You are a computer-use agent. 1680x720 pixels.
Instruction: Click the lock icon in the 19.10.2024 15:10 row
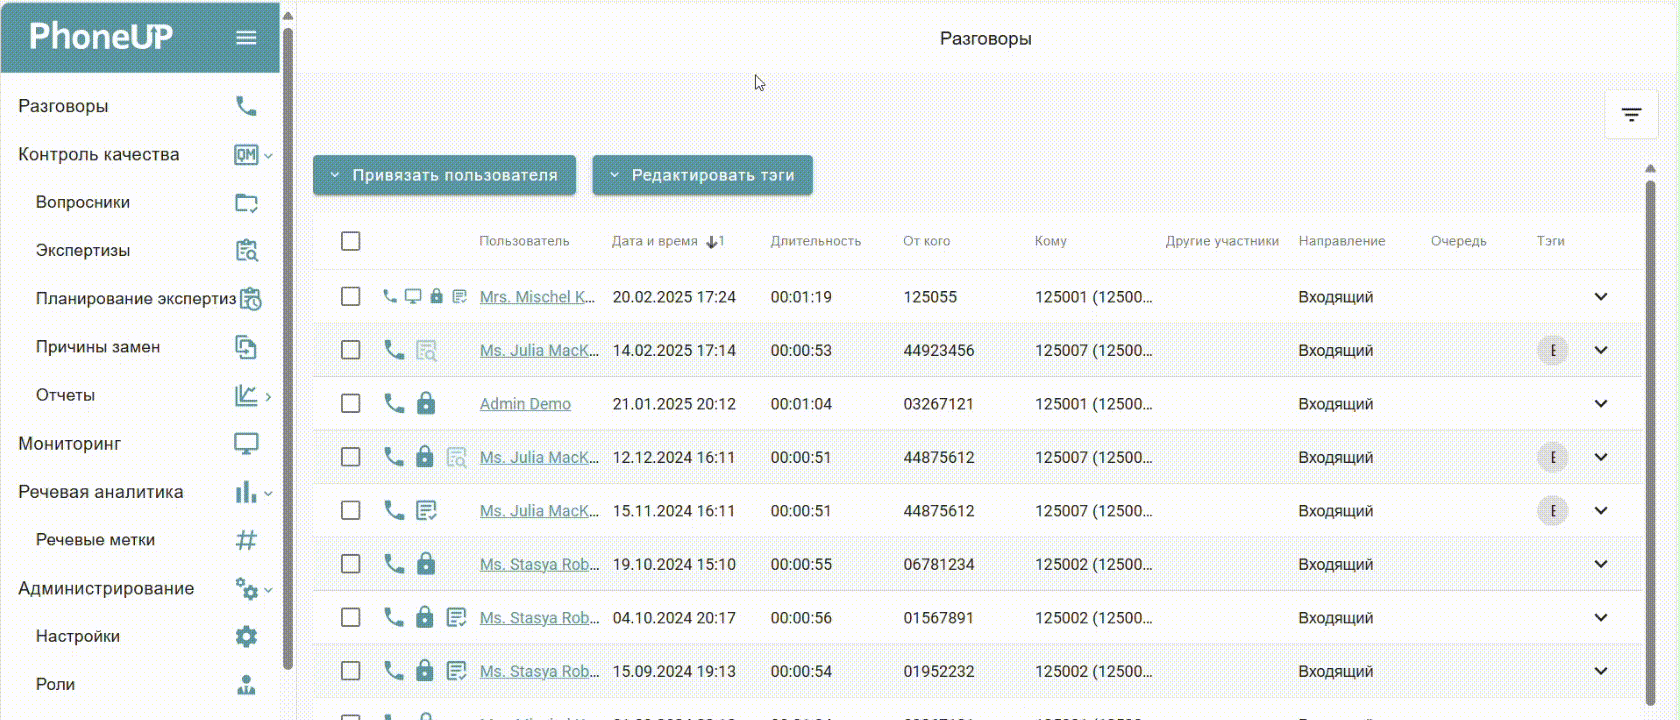point(426,564)
